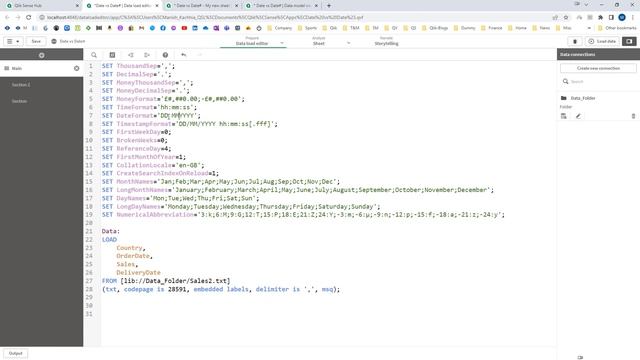640x360 pixels.
Task: Open the debug panel bug icon
Action: tap(575, 41)
